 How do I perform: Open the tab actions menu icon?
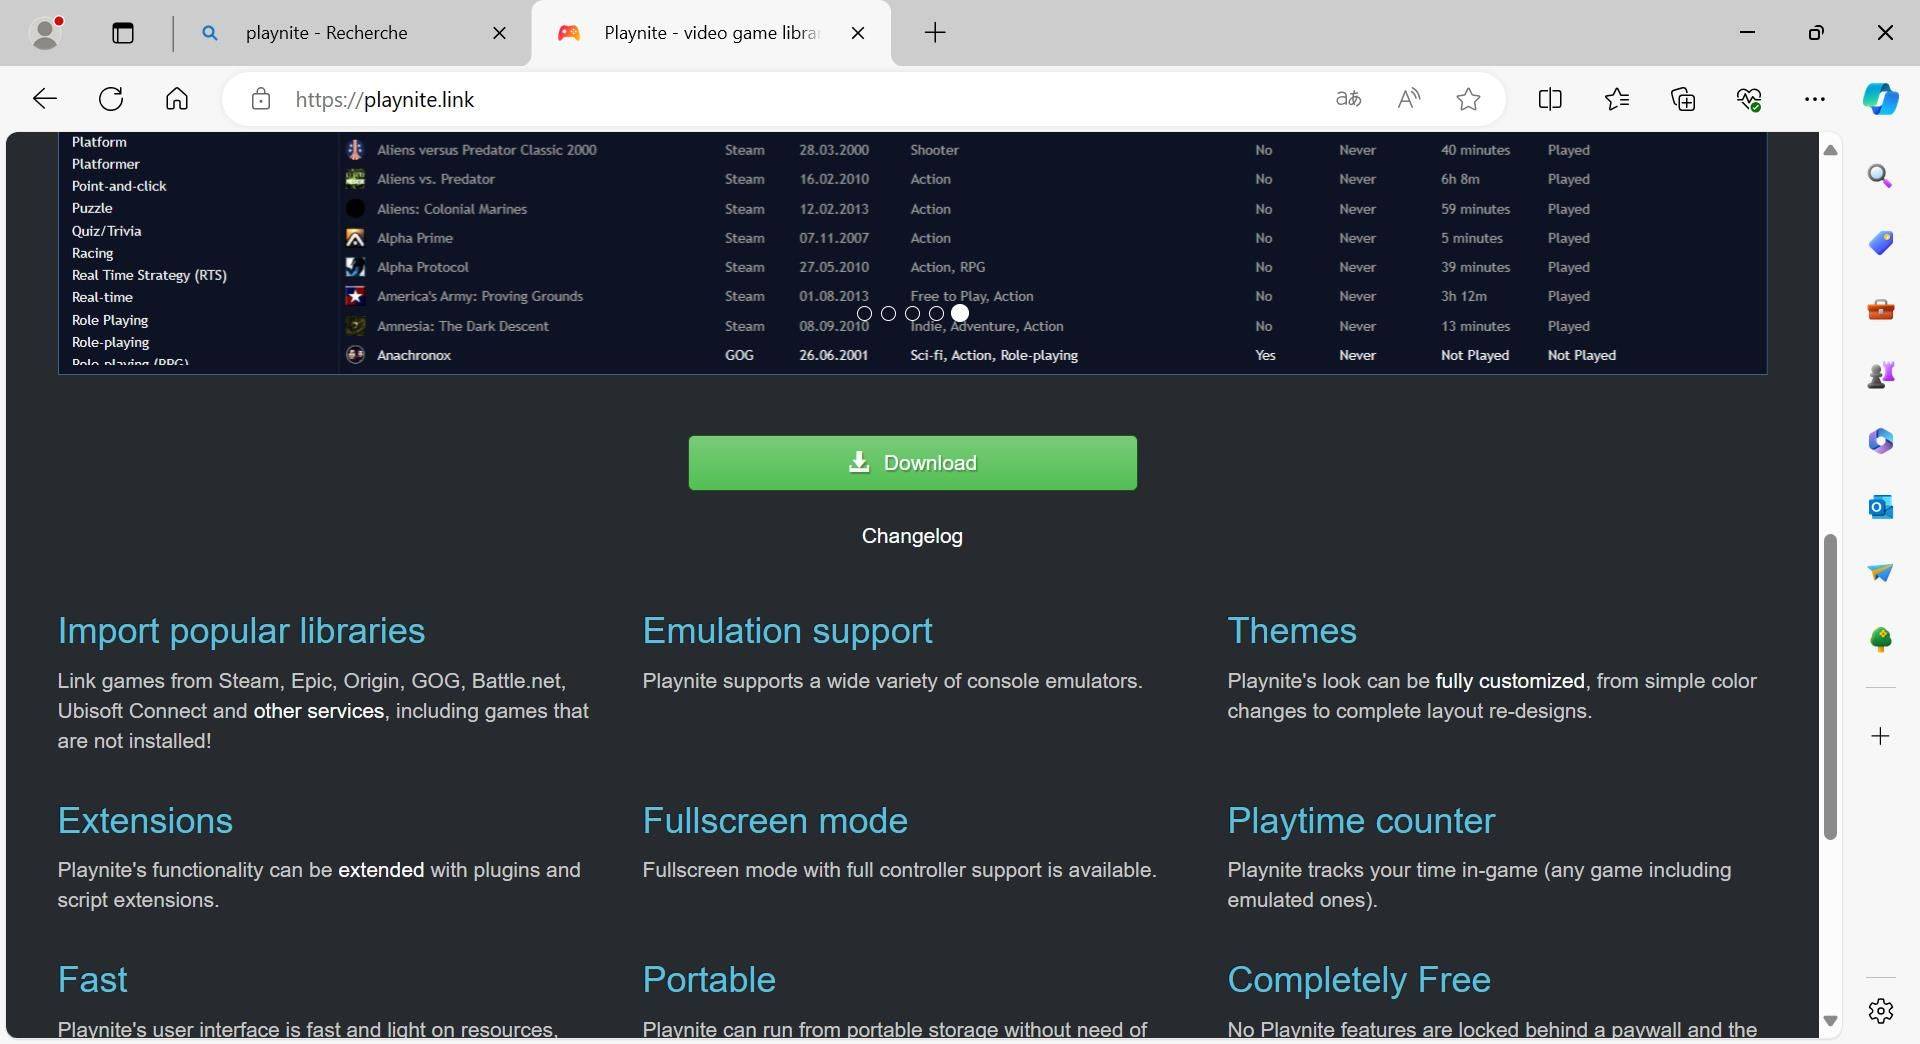coord(123,33)
